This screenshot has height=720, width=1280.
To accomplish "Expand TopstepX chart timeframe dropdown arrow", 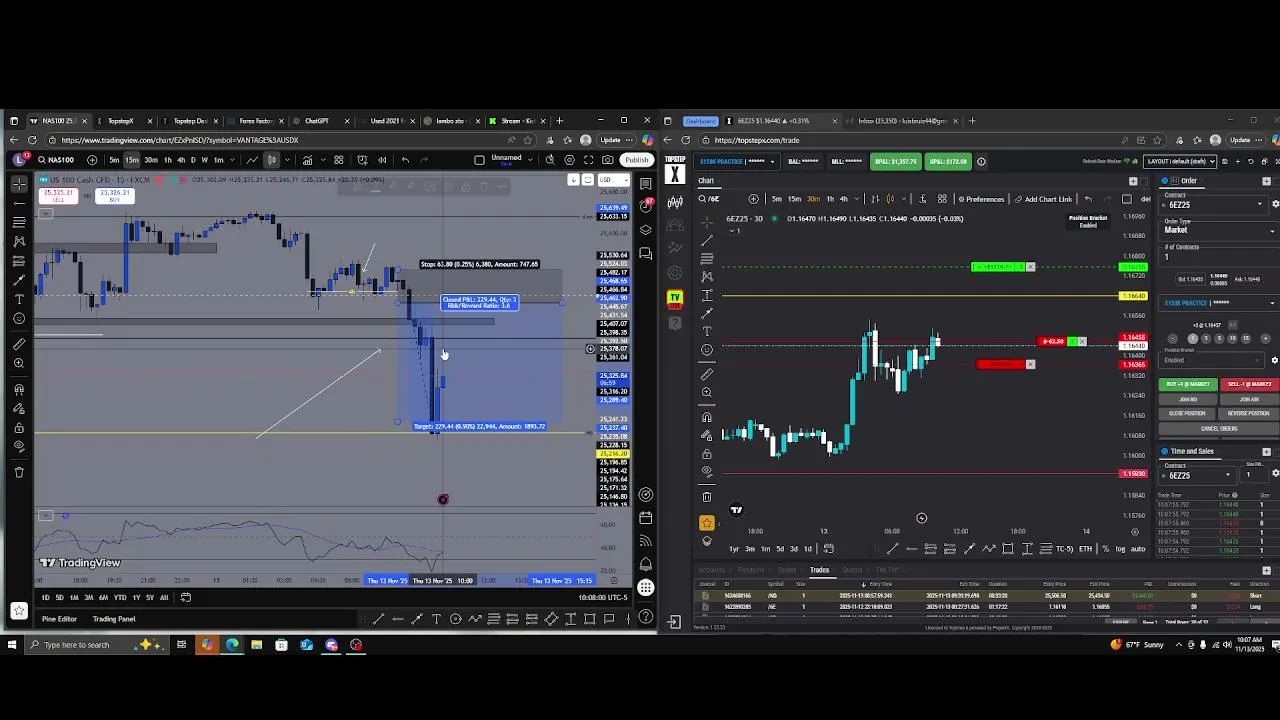I will (856, 199).
